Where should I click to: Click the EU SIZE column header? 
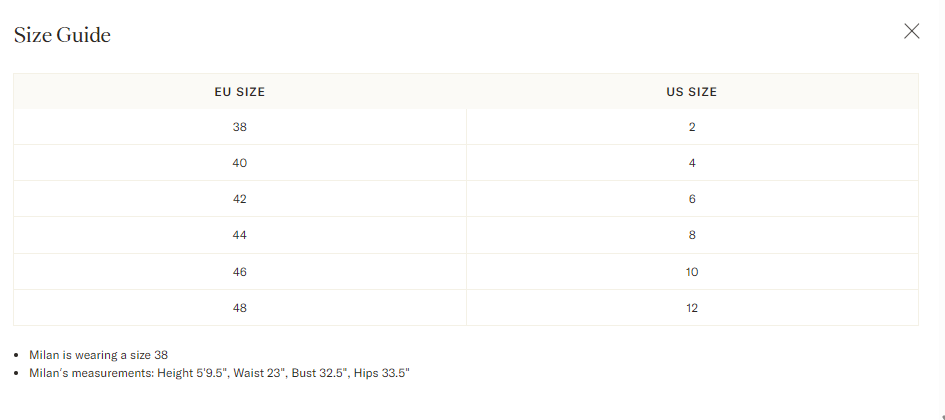pyautogui.click(x=240, y=92)
